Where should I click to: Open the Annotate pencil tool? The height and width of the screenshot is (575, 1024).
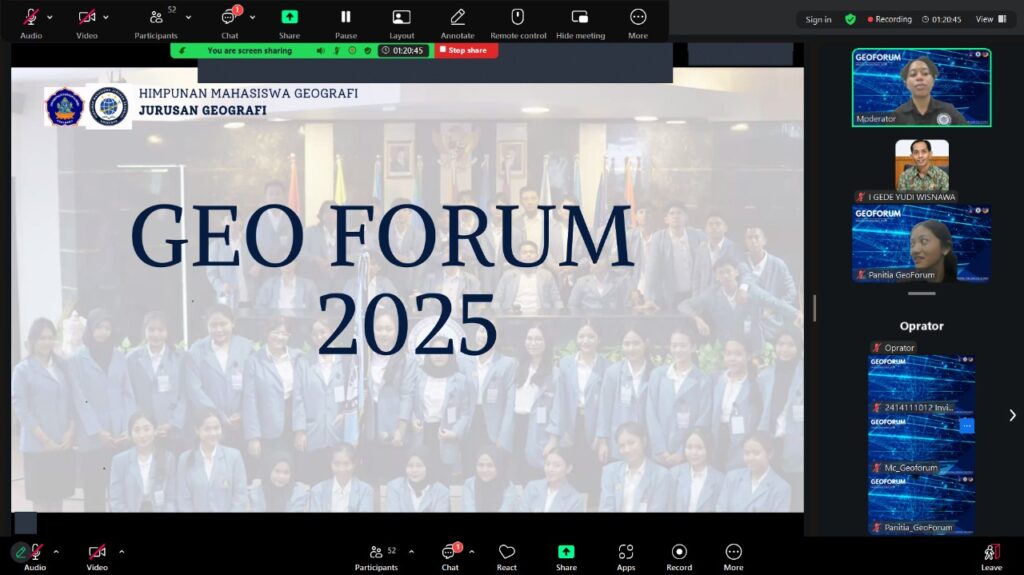click(x=457, y=17)
